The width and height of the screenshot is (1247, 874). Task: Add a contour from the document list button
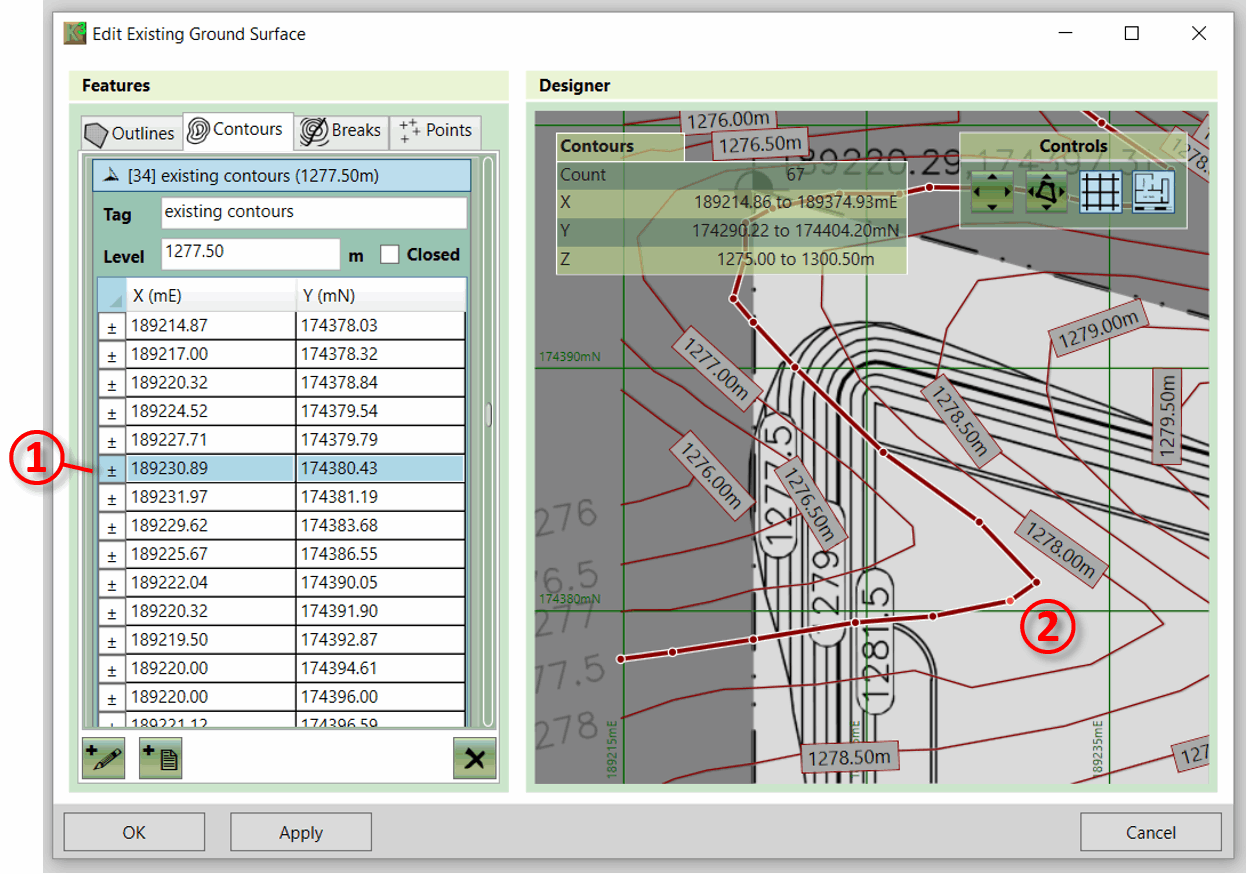[160, 758]
